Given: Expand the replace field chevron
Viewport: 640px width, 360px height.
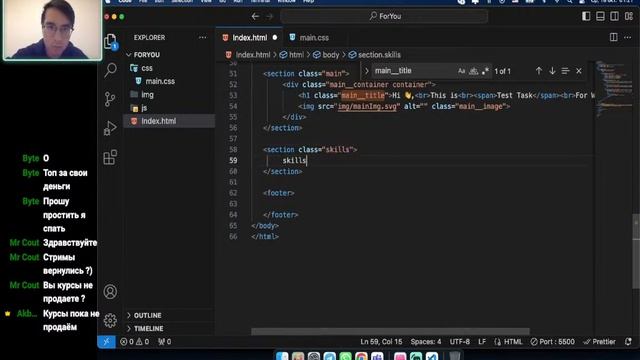Looking at the screenshot, I should pos(367,71).
